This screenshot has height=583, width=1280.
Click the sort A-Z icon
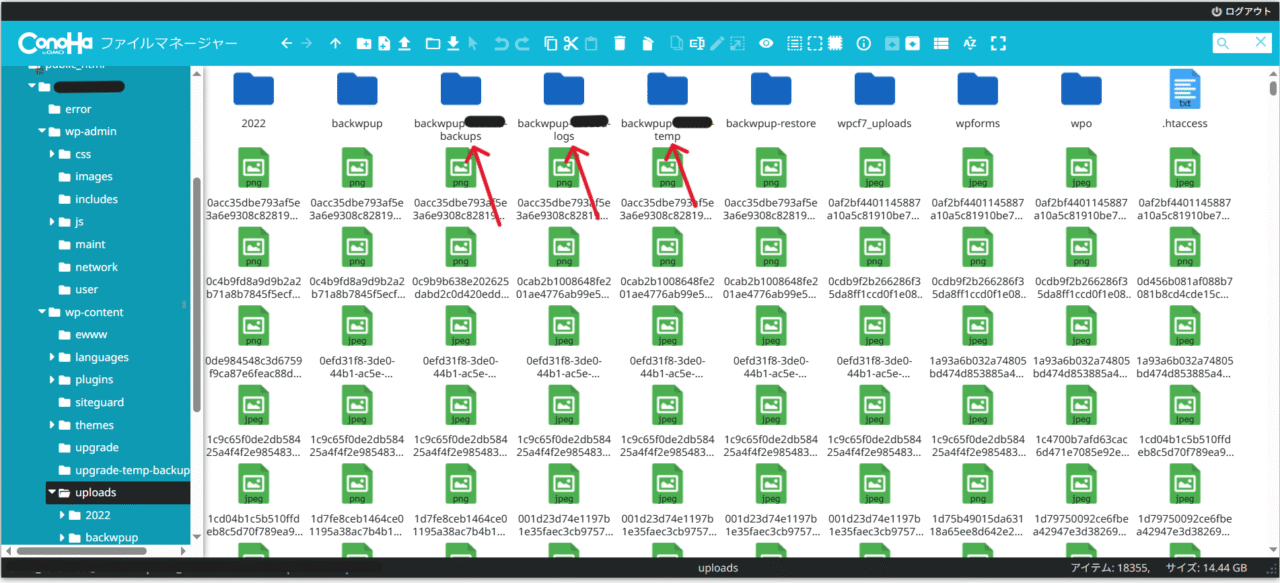(x=969, y=43)
